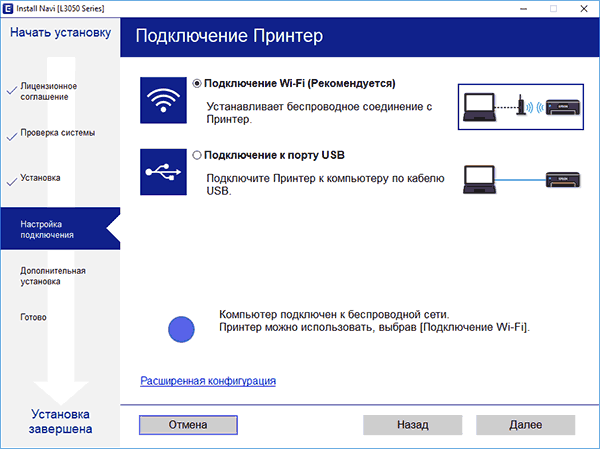The image size is (600, 449).
Task: Click the Wi-Fi description starting Устанавливает беспроводное
Action: (320, 113)
